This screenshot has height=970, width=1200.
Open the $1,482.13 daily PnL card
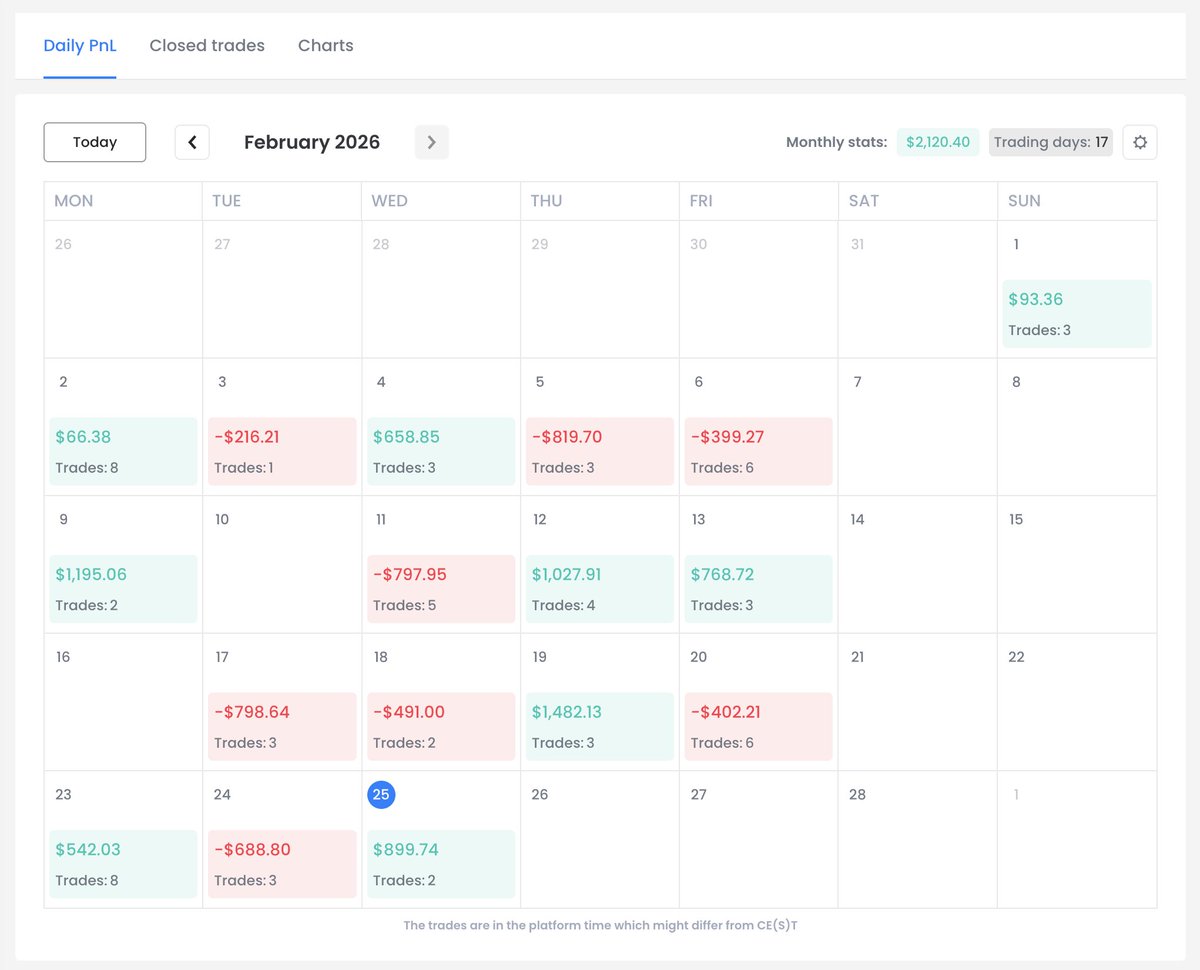point(600,727)
